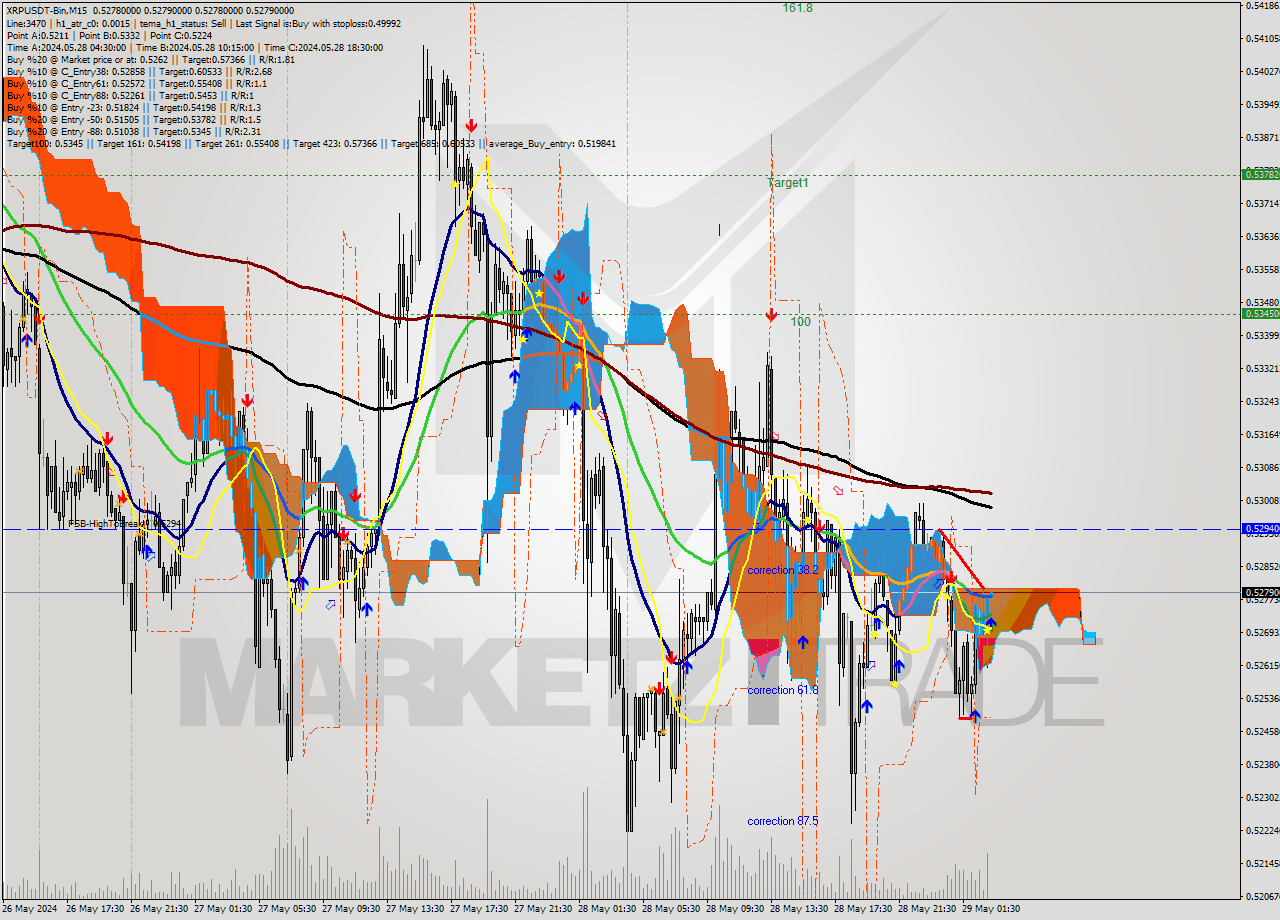Click the 'correction 87.5' label
The image size is (1280, 920).
(x=783, y=821)
